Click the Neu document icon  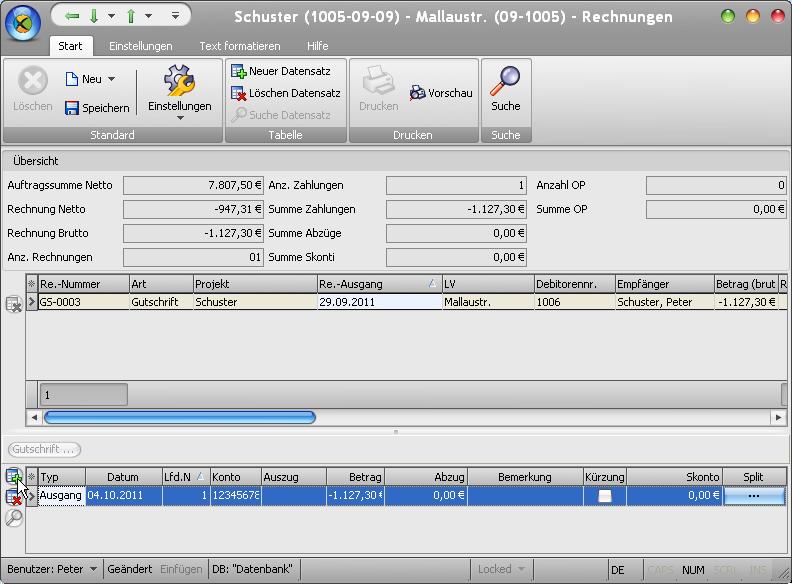tap(72, 79)
